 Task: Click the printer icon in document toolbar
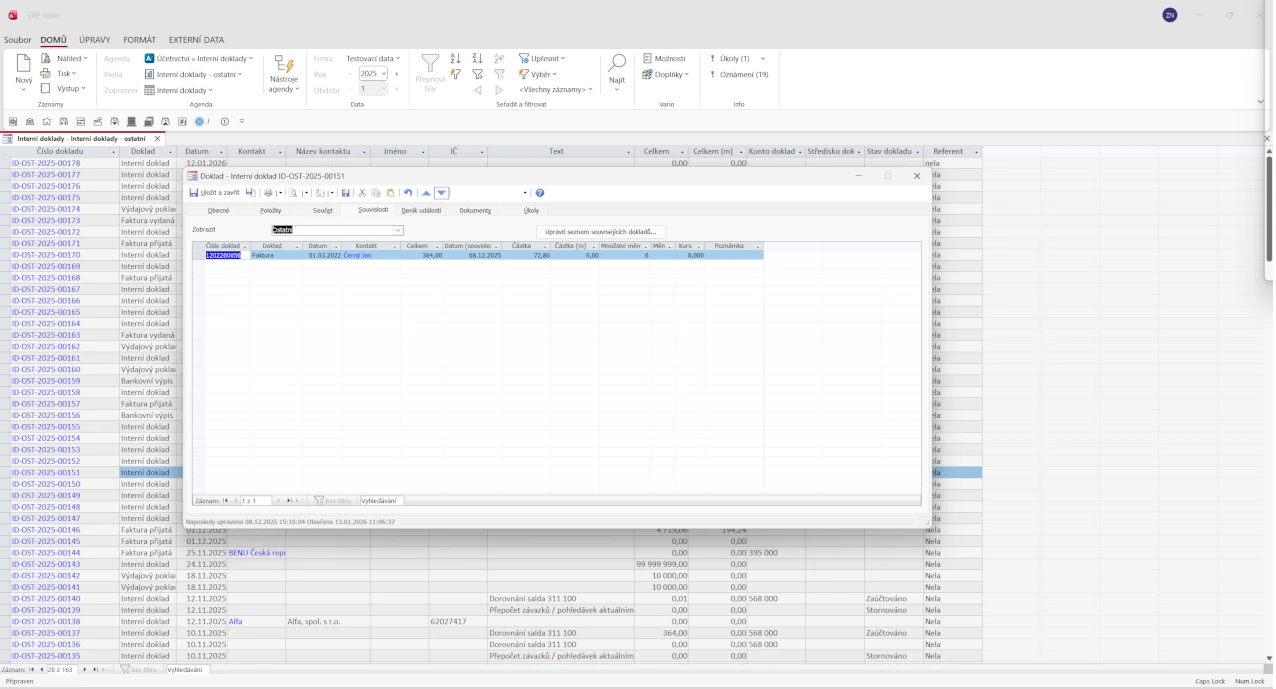[268, 193]
